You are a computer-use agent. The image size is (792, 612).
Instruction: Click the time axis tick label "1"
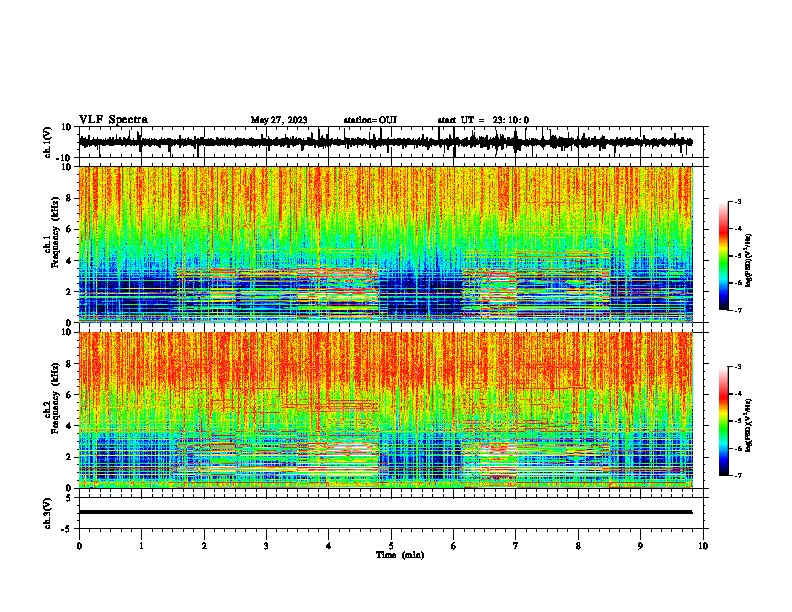[x=141, y=546]
